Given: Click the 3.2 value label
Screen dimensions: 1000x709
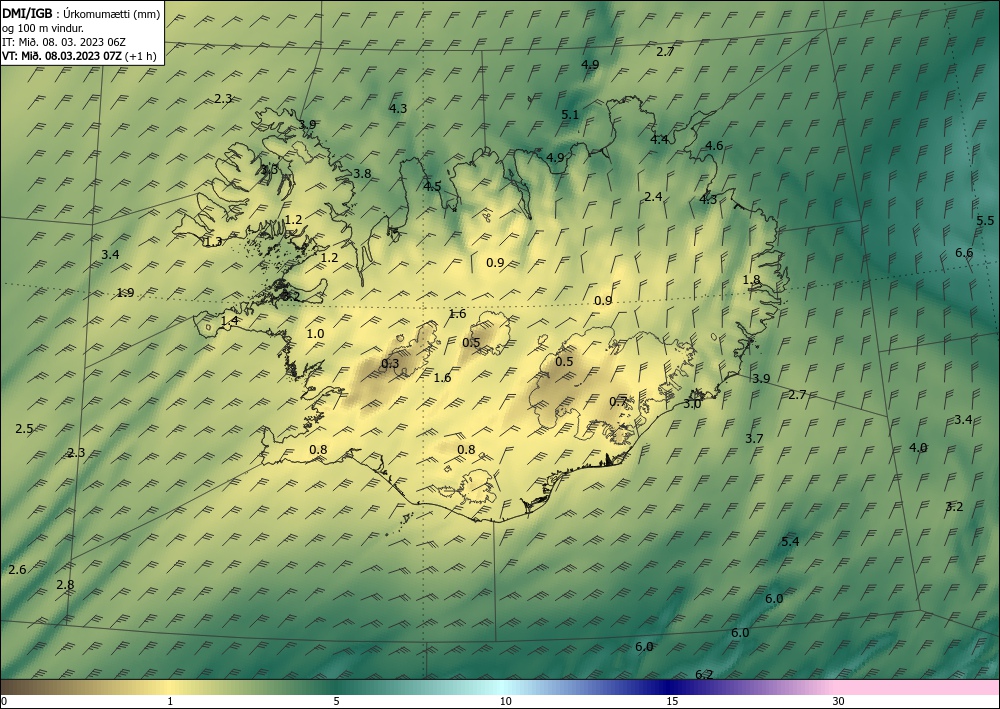Looking at the screenshot, I should click(x=954, y=507).
